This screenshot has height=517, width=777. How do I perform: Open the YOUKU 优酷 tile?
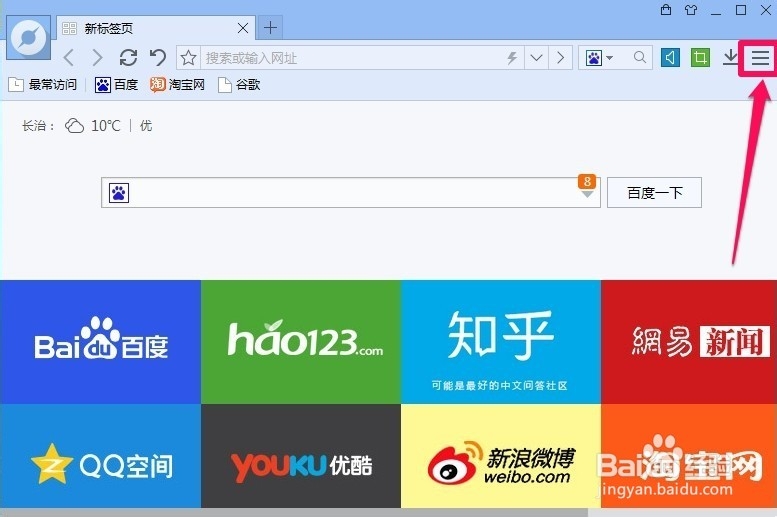pyautogui.click(x=301, y=456)
